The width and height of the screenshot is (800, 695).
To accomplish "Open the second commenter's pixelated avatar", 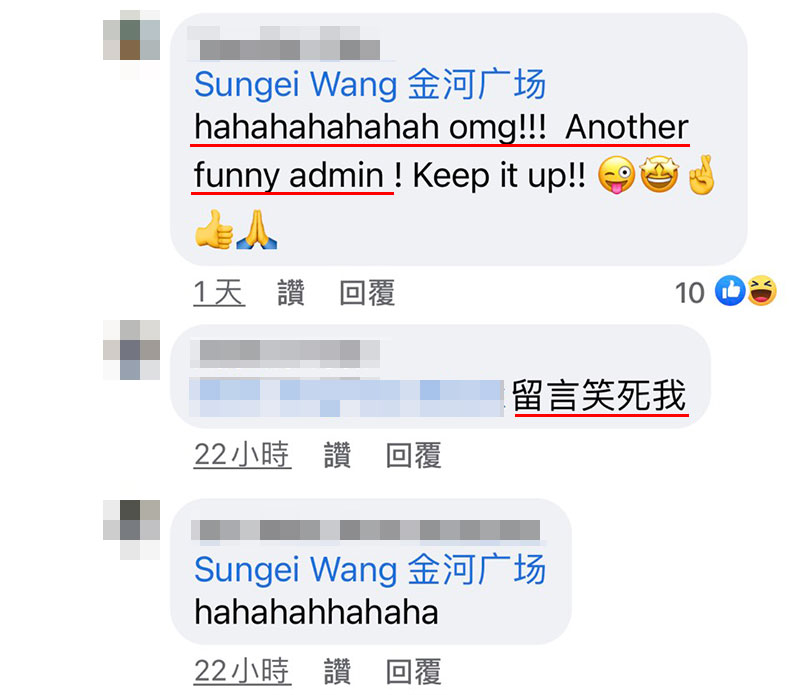I will click(x=132, y=350).
